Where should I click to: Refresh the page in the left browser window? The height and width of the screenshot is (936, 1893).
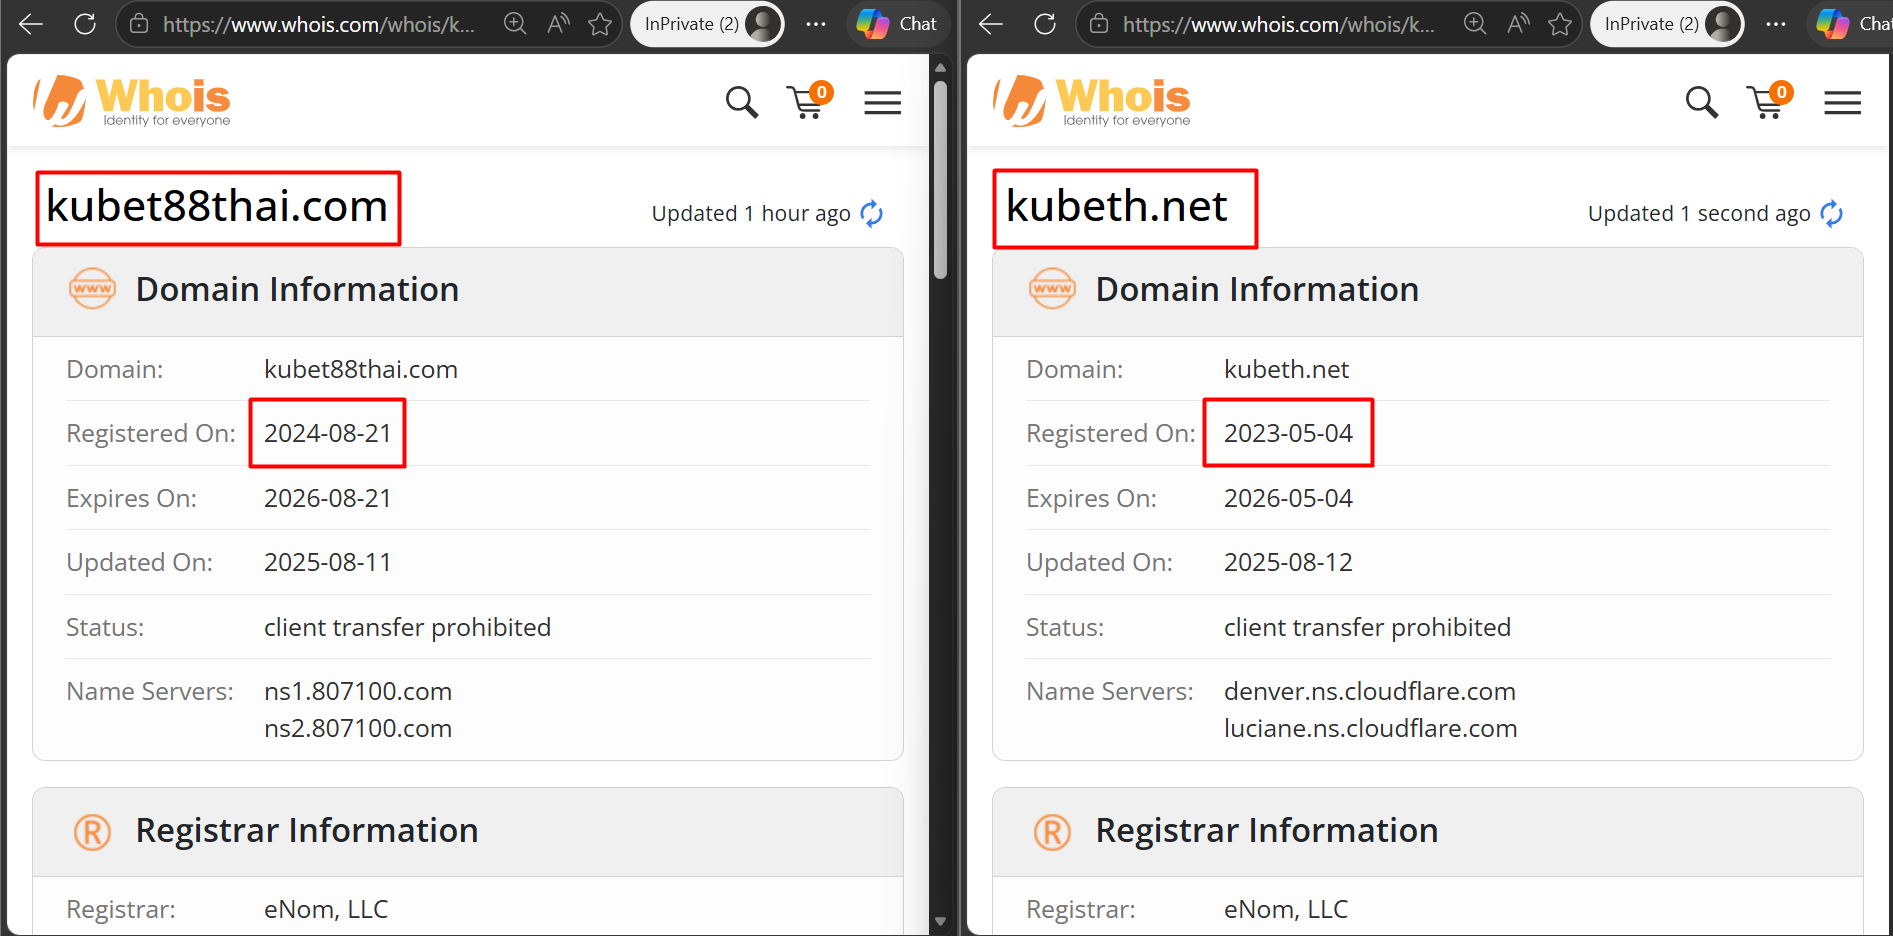[85, 24]
